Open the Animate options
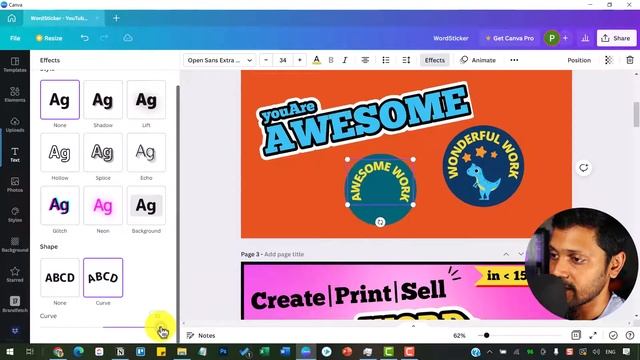 [x=478, y=60]
